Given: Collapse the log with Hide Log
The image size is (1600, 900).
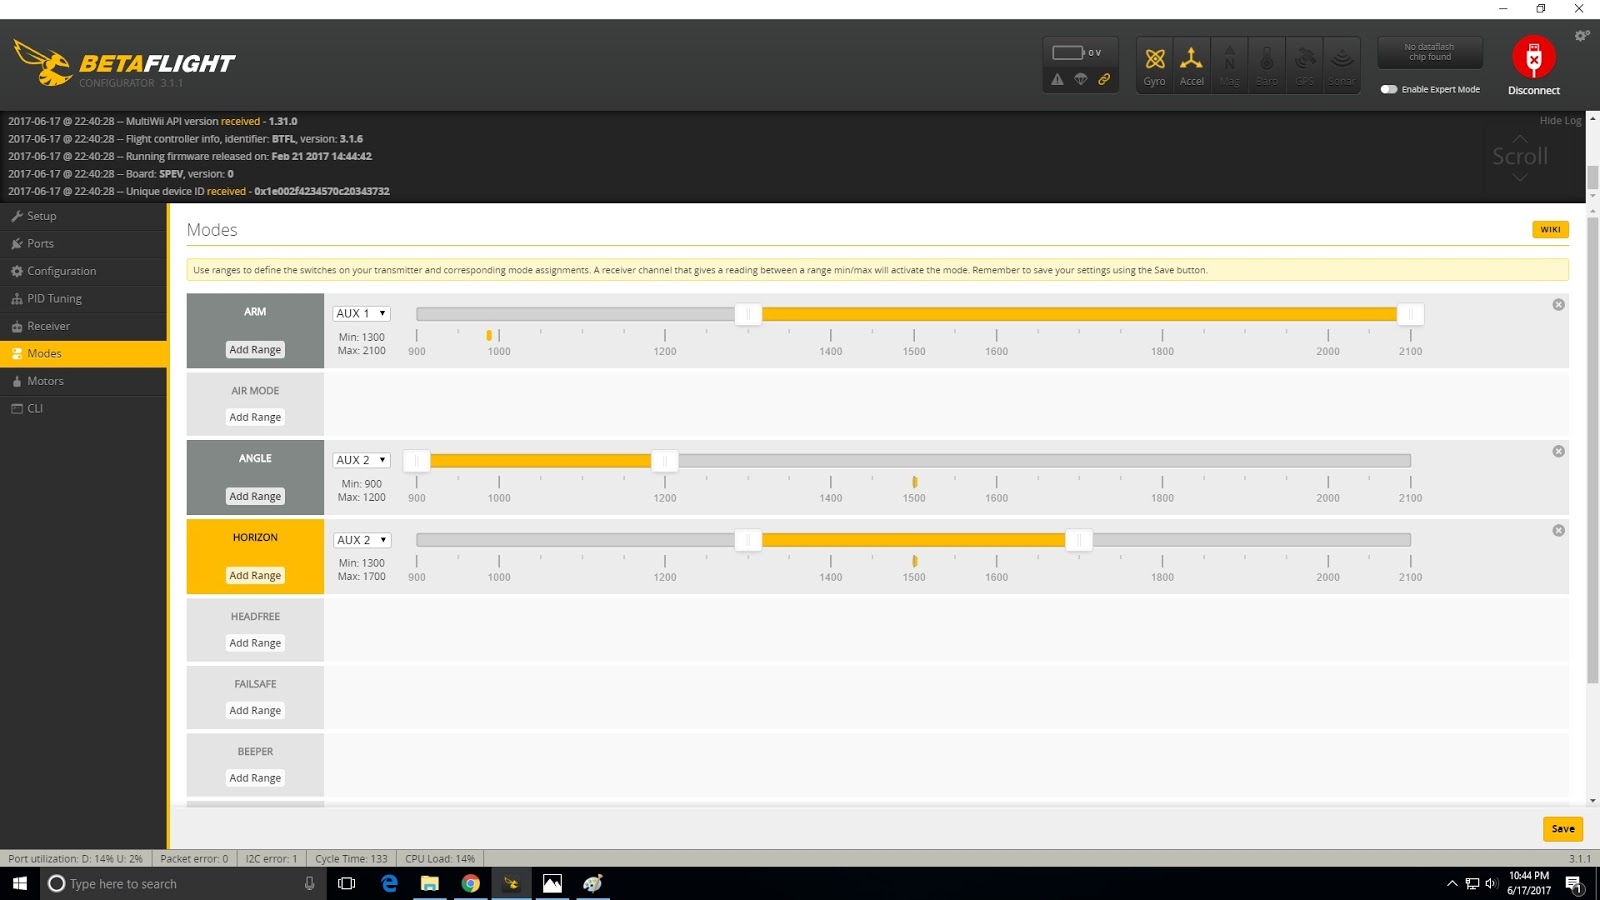Looking at the screenshot, I should [x=1559, y=119].
